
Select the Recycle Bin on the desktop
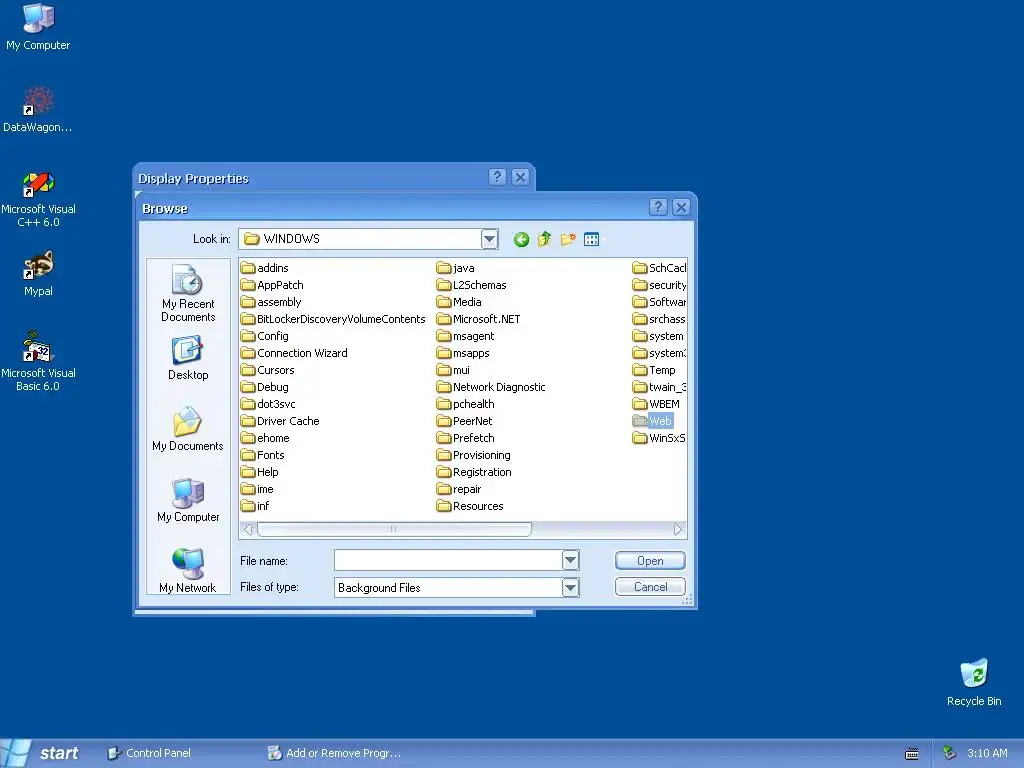tap(974, 683)
